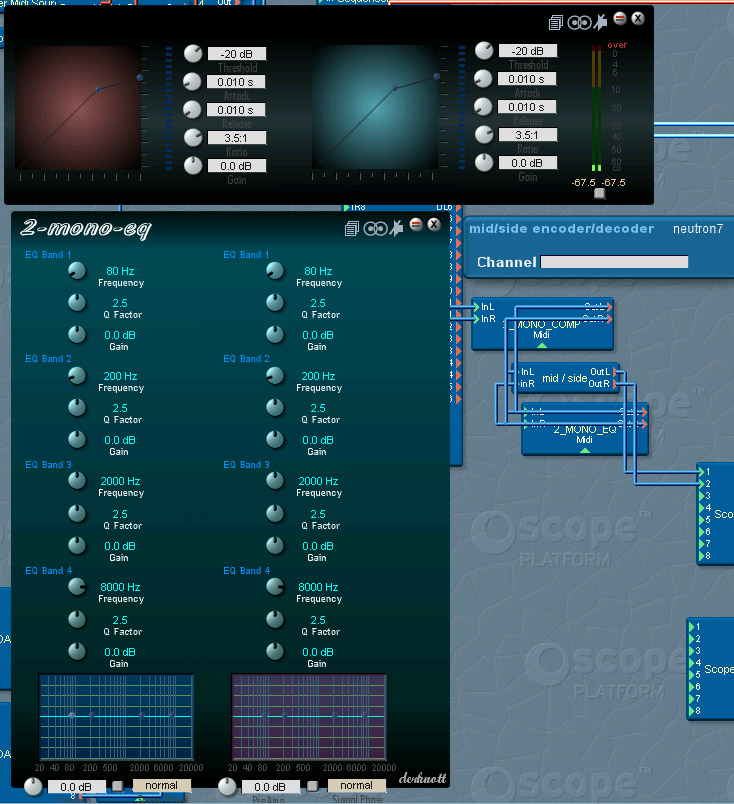Click the Channel input field in mid/side encoder

pyautogui.click(x=614, y=262)
